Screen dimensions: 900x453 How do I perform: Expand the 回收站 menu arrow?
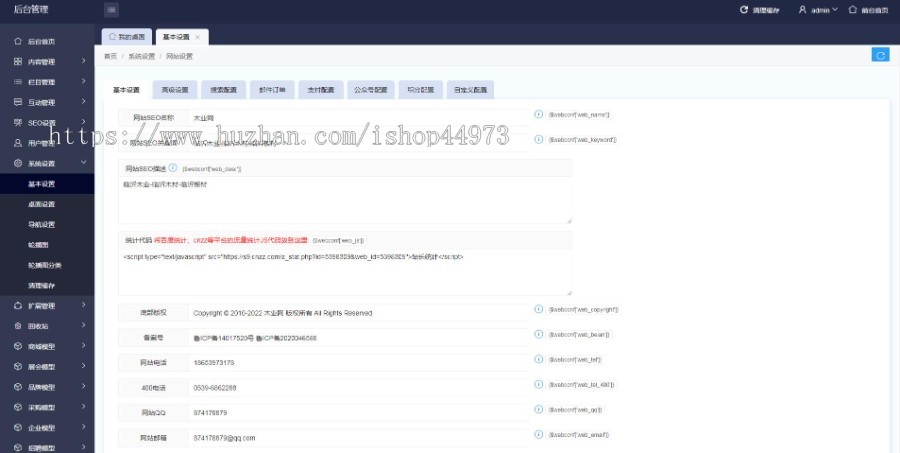tap(83, 326)
